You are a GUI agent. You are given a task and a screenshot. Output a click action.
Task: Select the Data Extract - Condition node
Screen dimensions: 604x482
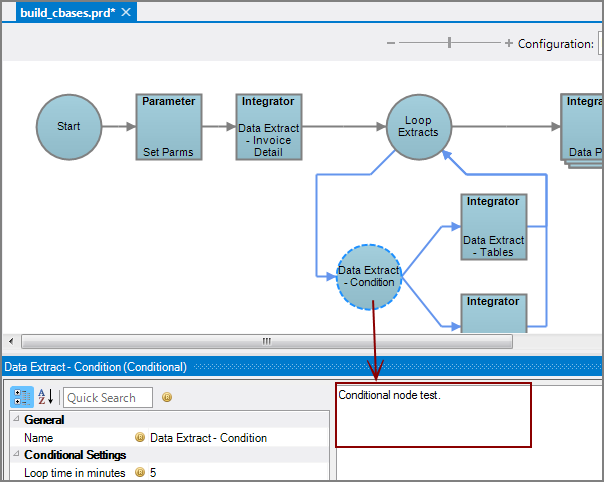pos(369,276)
